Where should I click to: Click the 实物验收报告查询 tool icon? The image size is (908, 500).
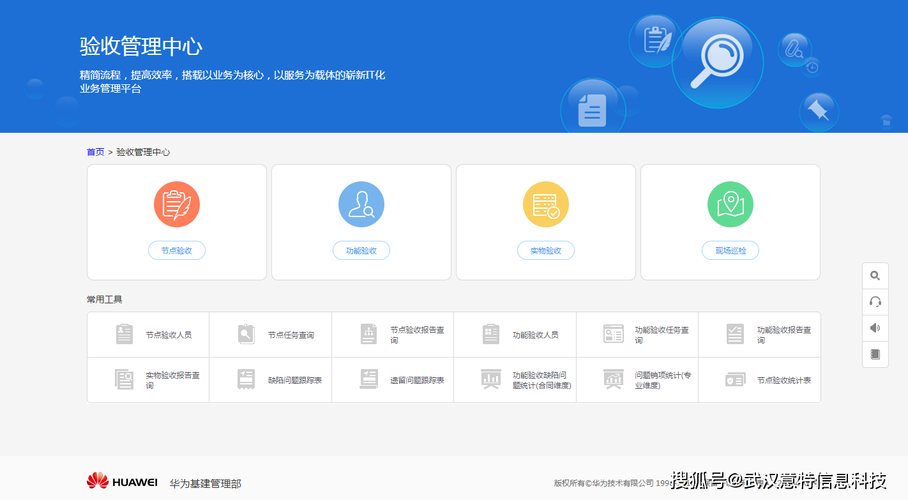tap(124, 379)
